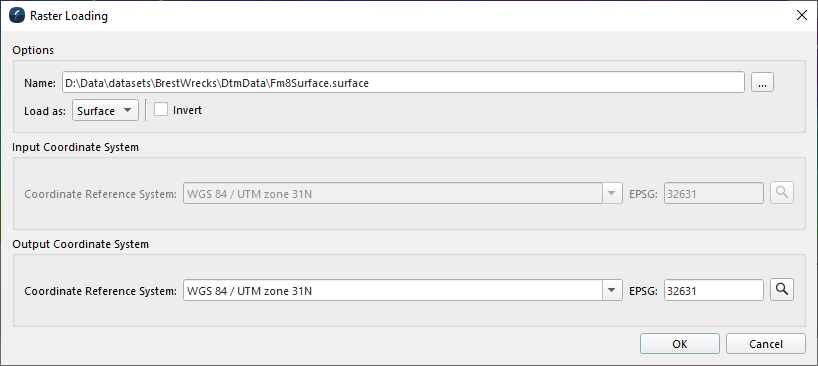Click into the Name file path field
The width and height of the screenshot is (818, 366).
coord(403,82)
